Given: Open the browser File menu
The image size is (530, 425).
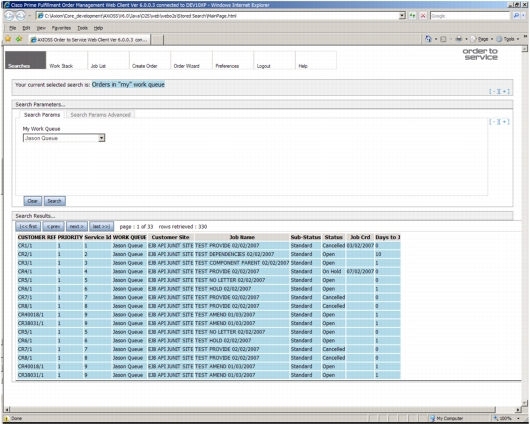Looking at the screenshot, I should pos(13,28).
